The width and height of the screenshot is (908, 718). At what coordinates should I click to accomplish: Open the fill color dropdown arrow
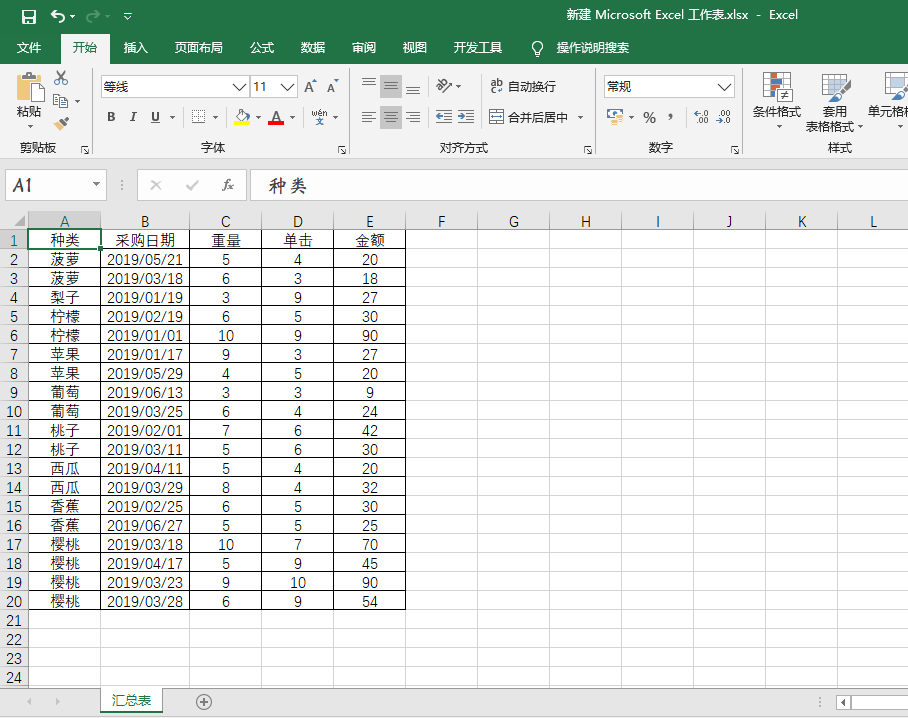(258, 118)
